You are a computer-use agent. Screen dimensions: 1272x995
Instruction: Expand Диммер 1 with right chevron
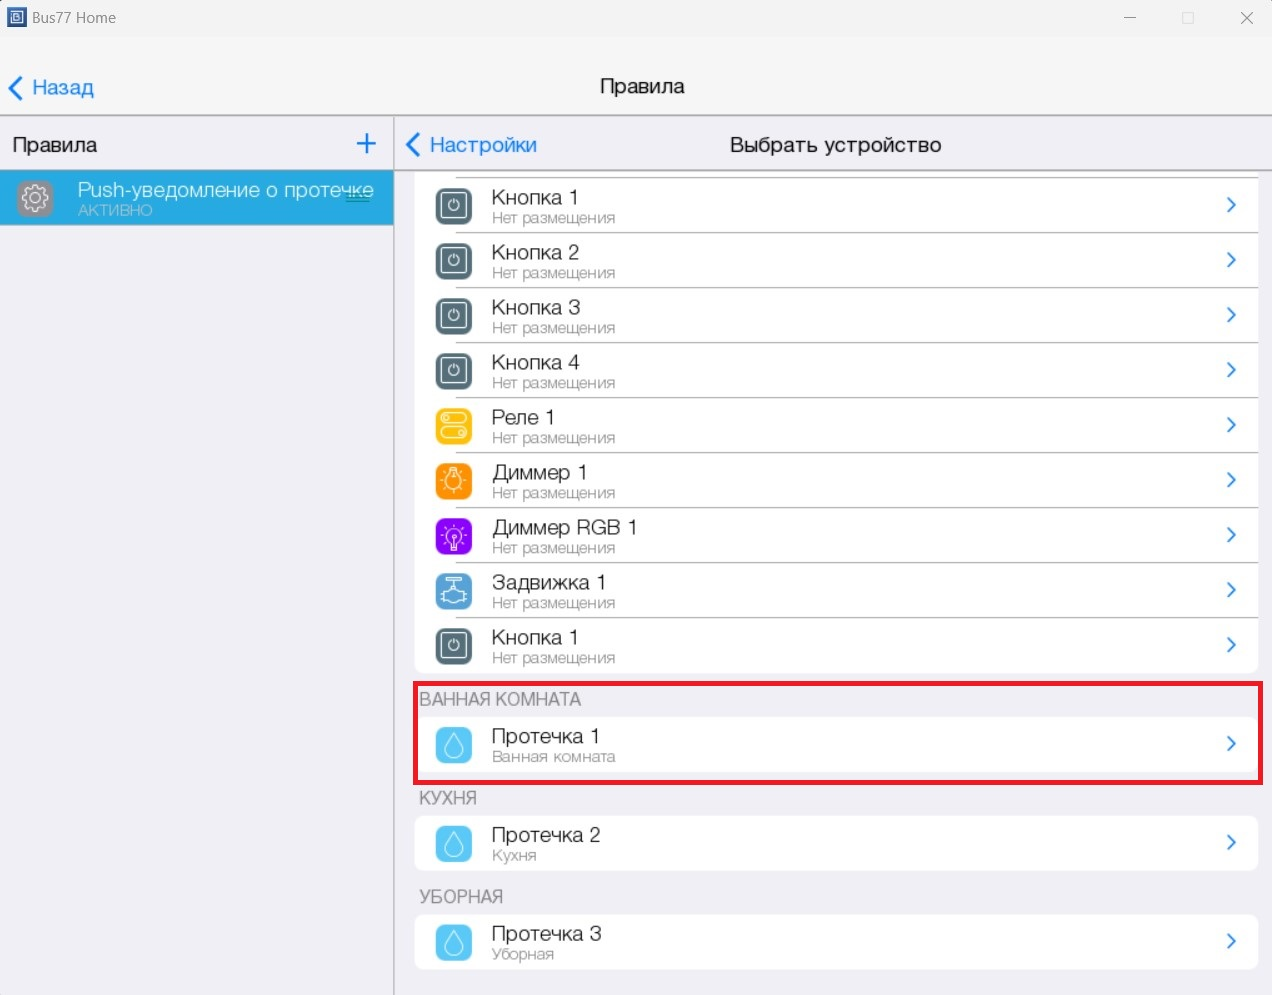1231,480
